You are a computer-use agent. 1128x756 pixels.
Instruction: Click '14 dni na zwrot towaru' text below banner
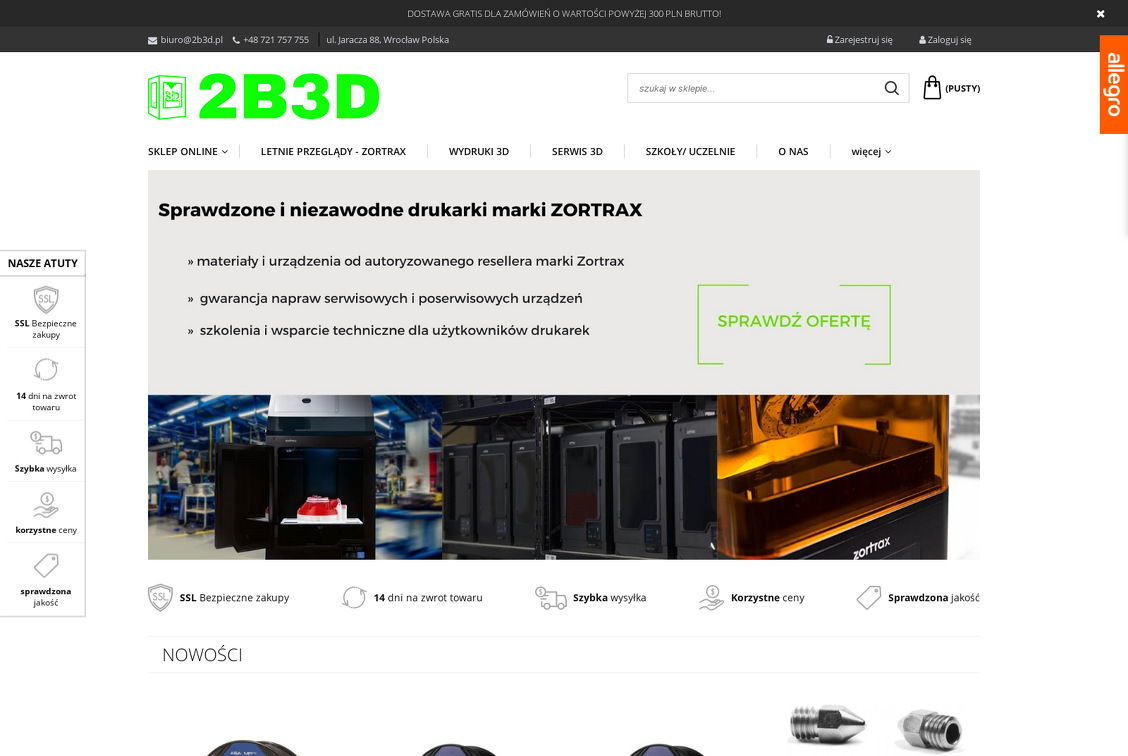tap(428, 598)
